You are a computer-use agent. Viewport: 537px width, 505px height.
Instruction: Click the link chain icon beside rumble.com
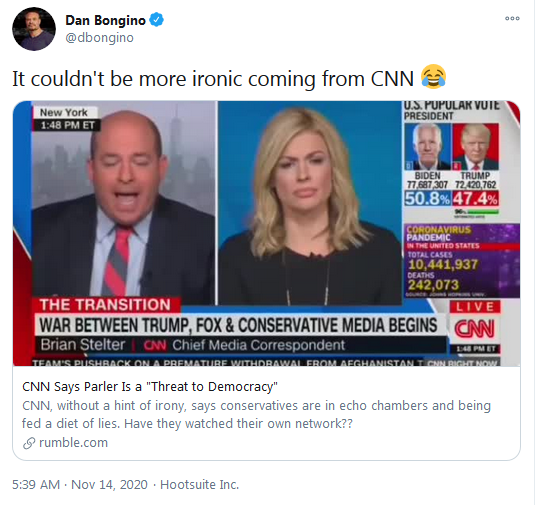click(x=29, y=443)
